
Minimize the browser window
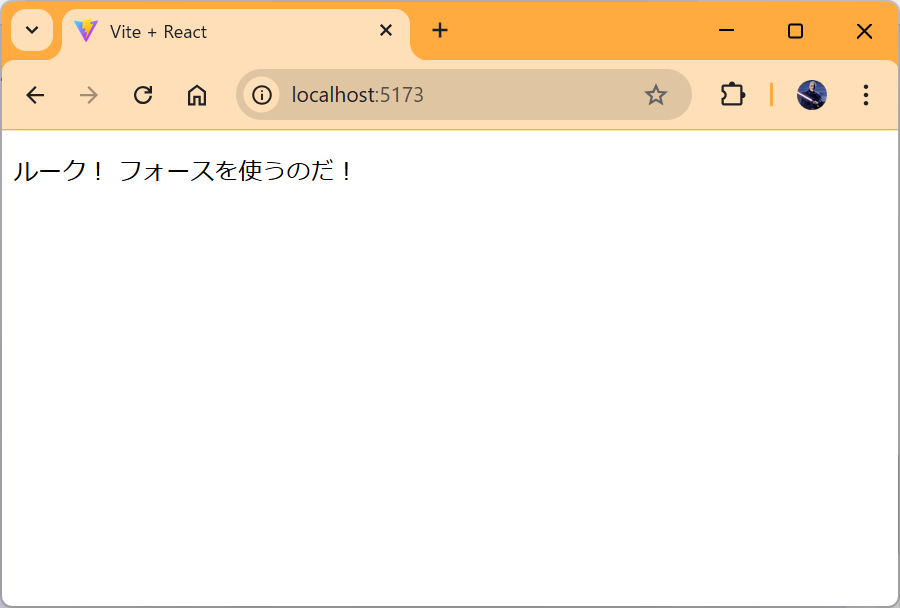[x=727, y=31]
